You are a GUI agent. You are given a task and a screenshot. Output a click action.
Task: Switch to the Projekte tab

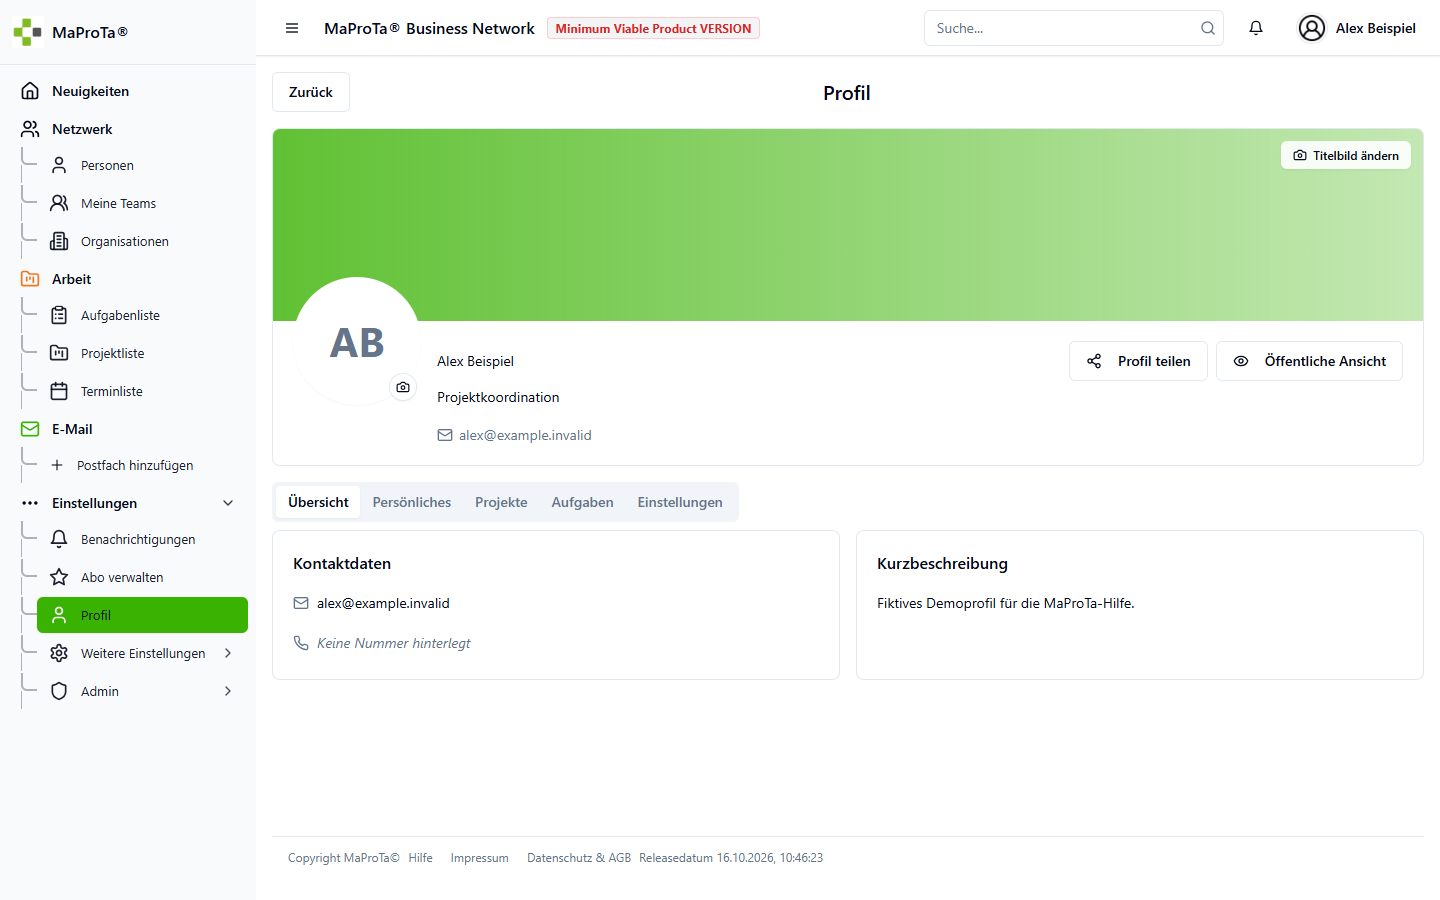(501, 502)
